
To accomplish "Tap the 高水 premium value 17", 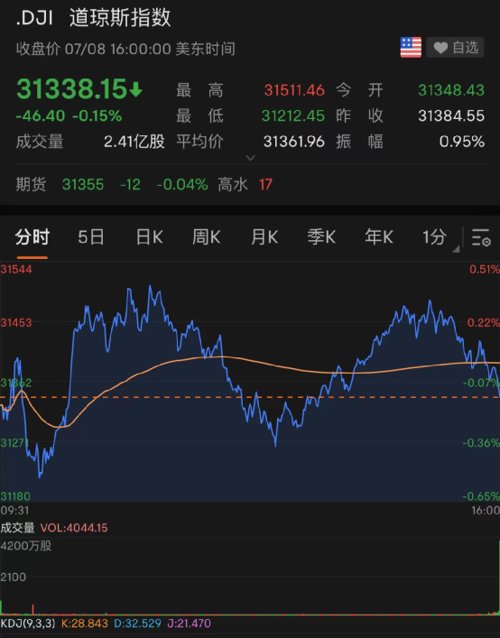I will (265, 185).
